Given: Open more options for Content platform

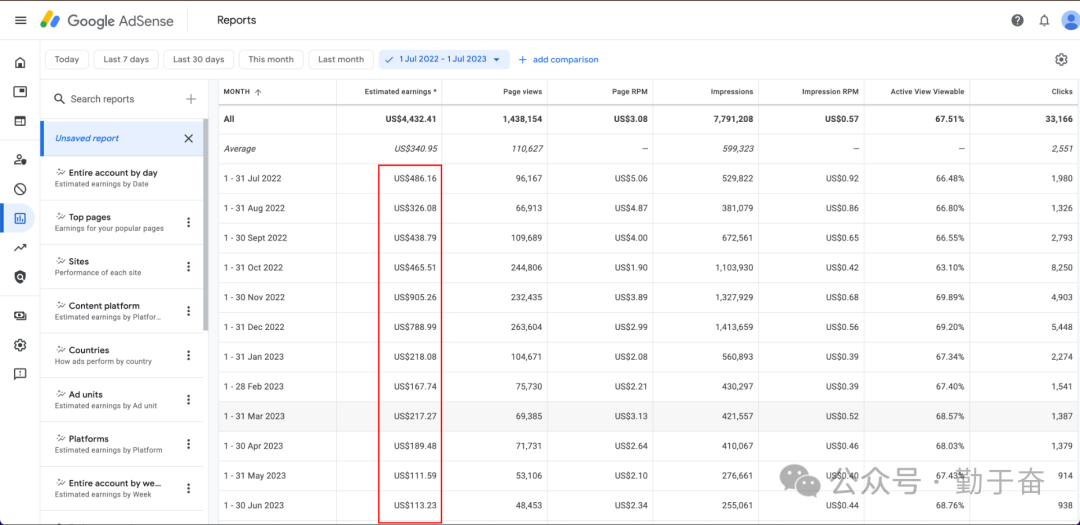Looking at the screenshot, I should (188, 311).
